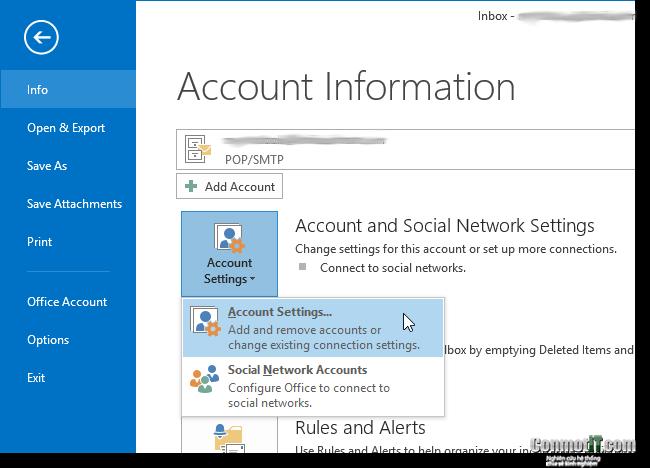This screenshot has width=650, height=468.
Task: Click the Account Settings... entry icon
Action: (205, 321)
